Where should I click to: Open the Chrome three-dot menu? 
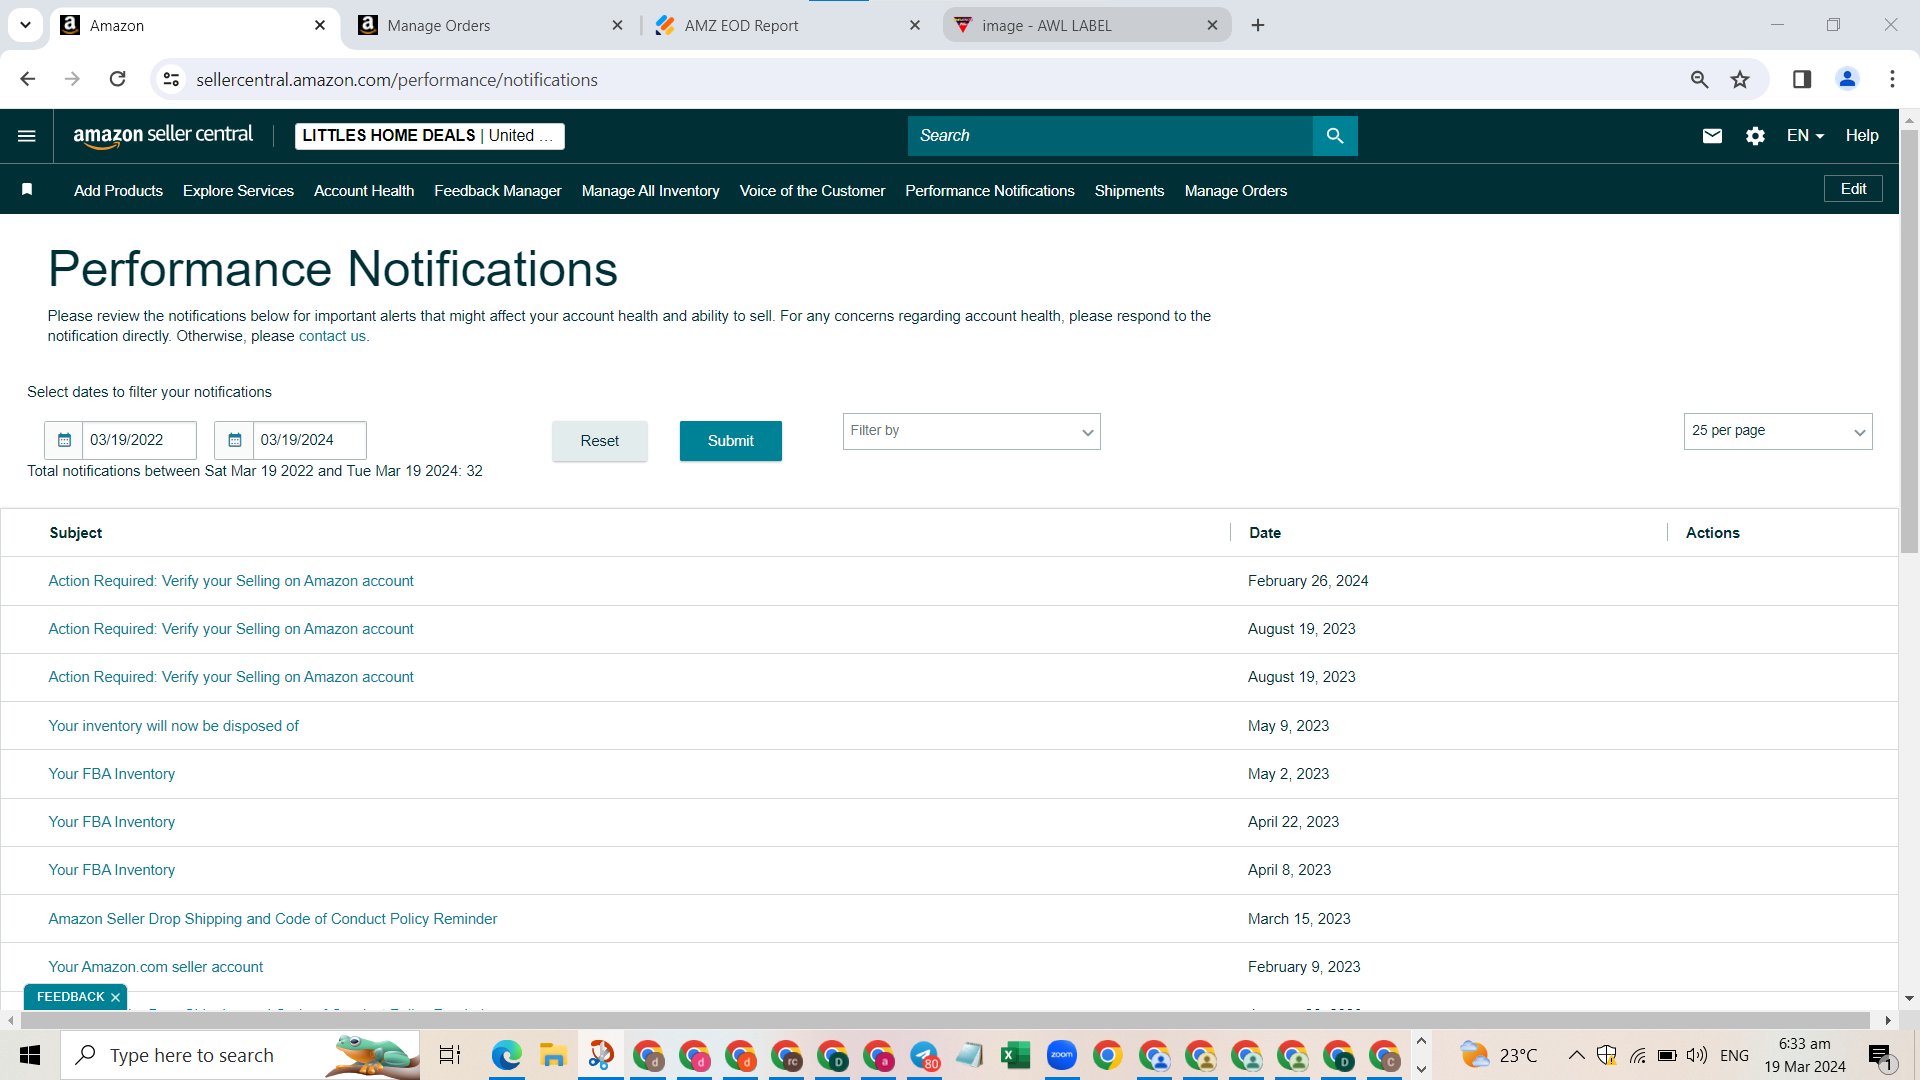[1892, 79]
